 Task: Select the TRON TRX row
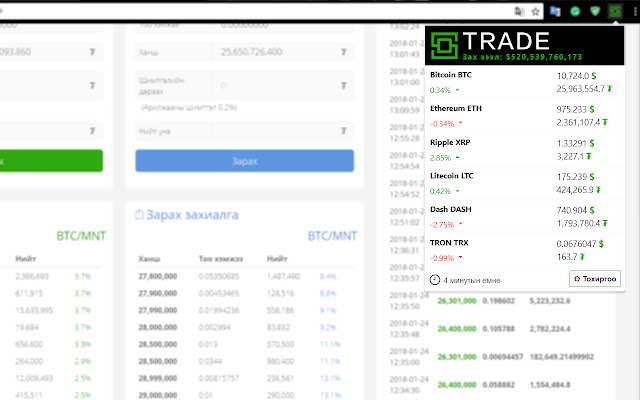pyautogui.click(x=524, y=250)
